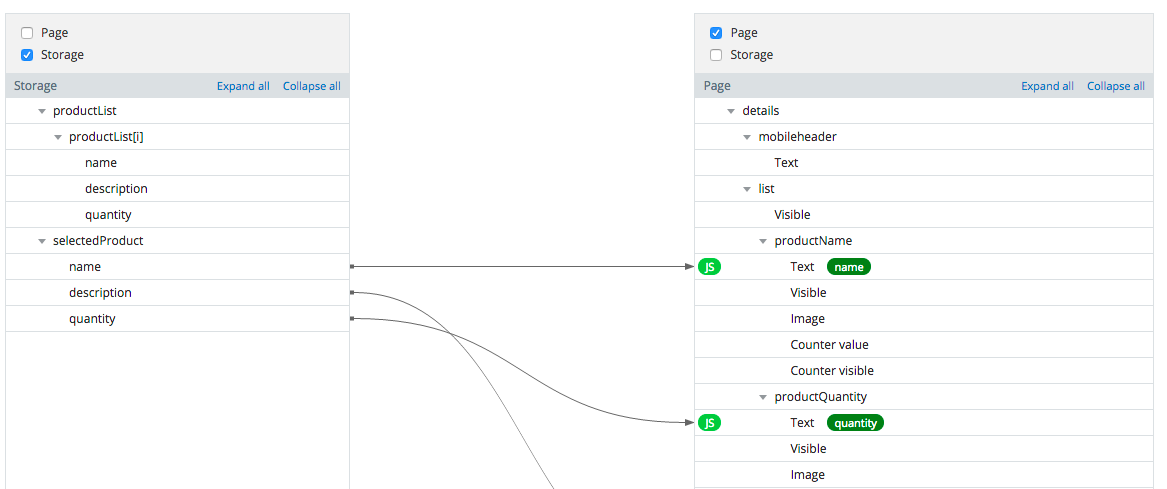The width and height of the screenshot is (1167, 489).
Task: Click the JS icon beside productQuantity Text
Action: (x=709, y=423)
